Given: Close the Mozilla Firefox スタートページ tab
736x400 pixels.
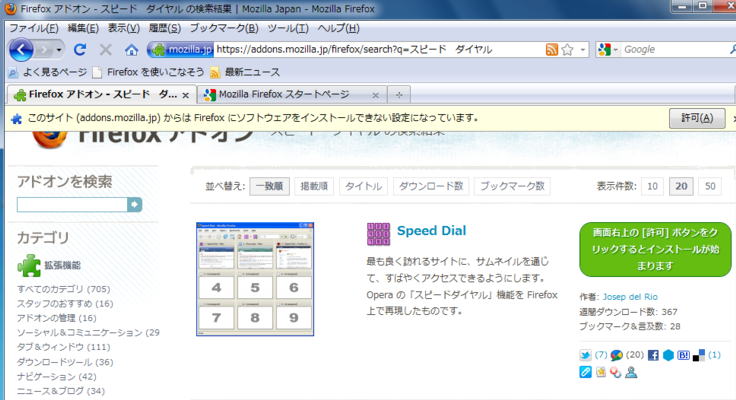Looking at the screenshot, I should pos(376,95).
